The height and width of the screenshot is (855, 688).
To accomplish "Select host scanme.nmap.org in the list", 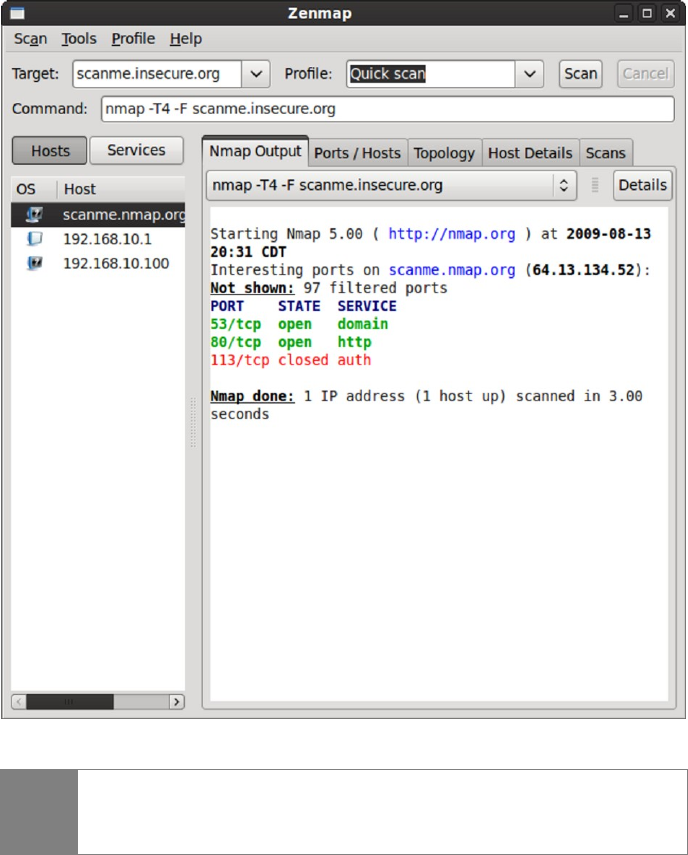I will 98,215.
